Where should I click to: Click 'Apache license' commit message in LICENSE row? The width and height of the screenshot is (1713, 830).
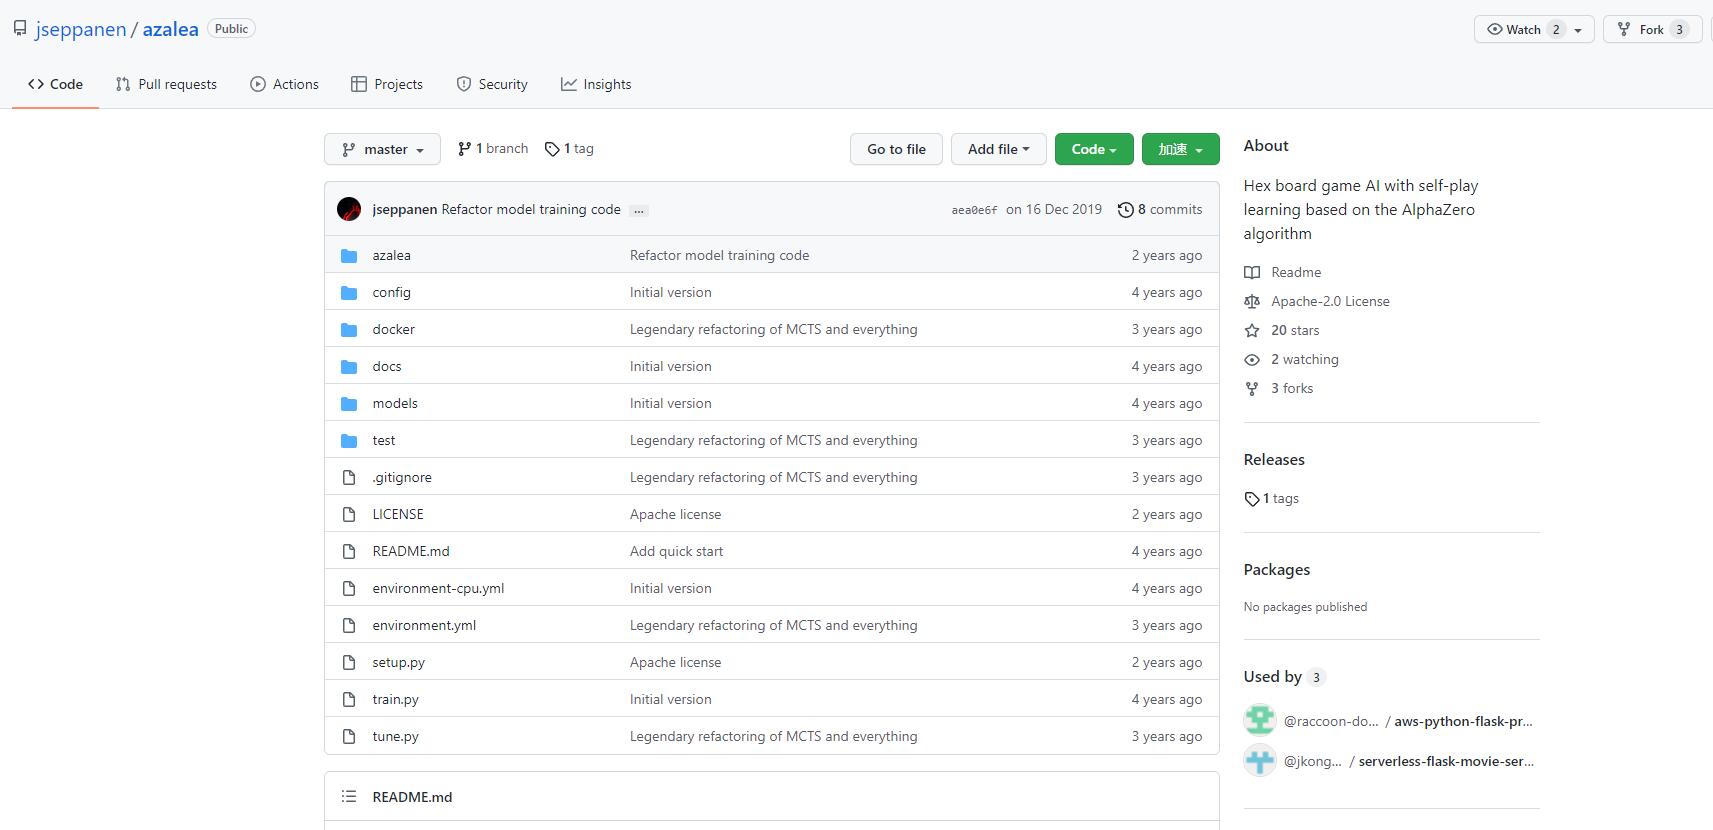click(x=675, y=514)
